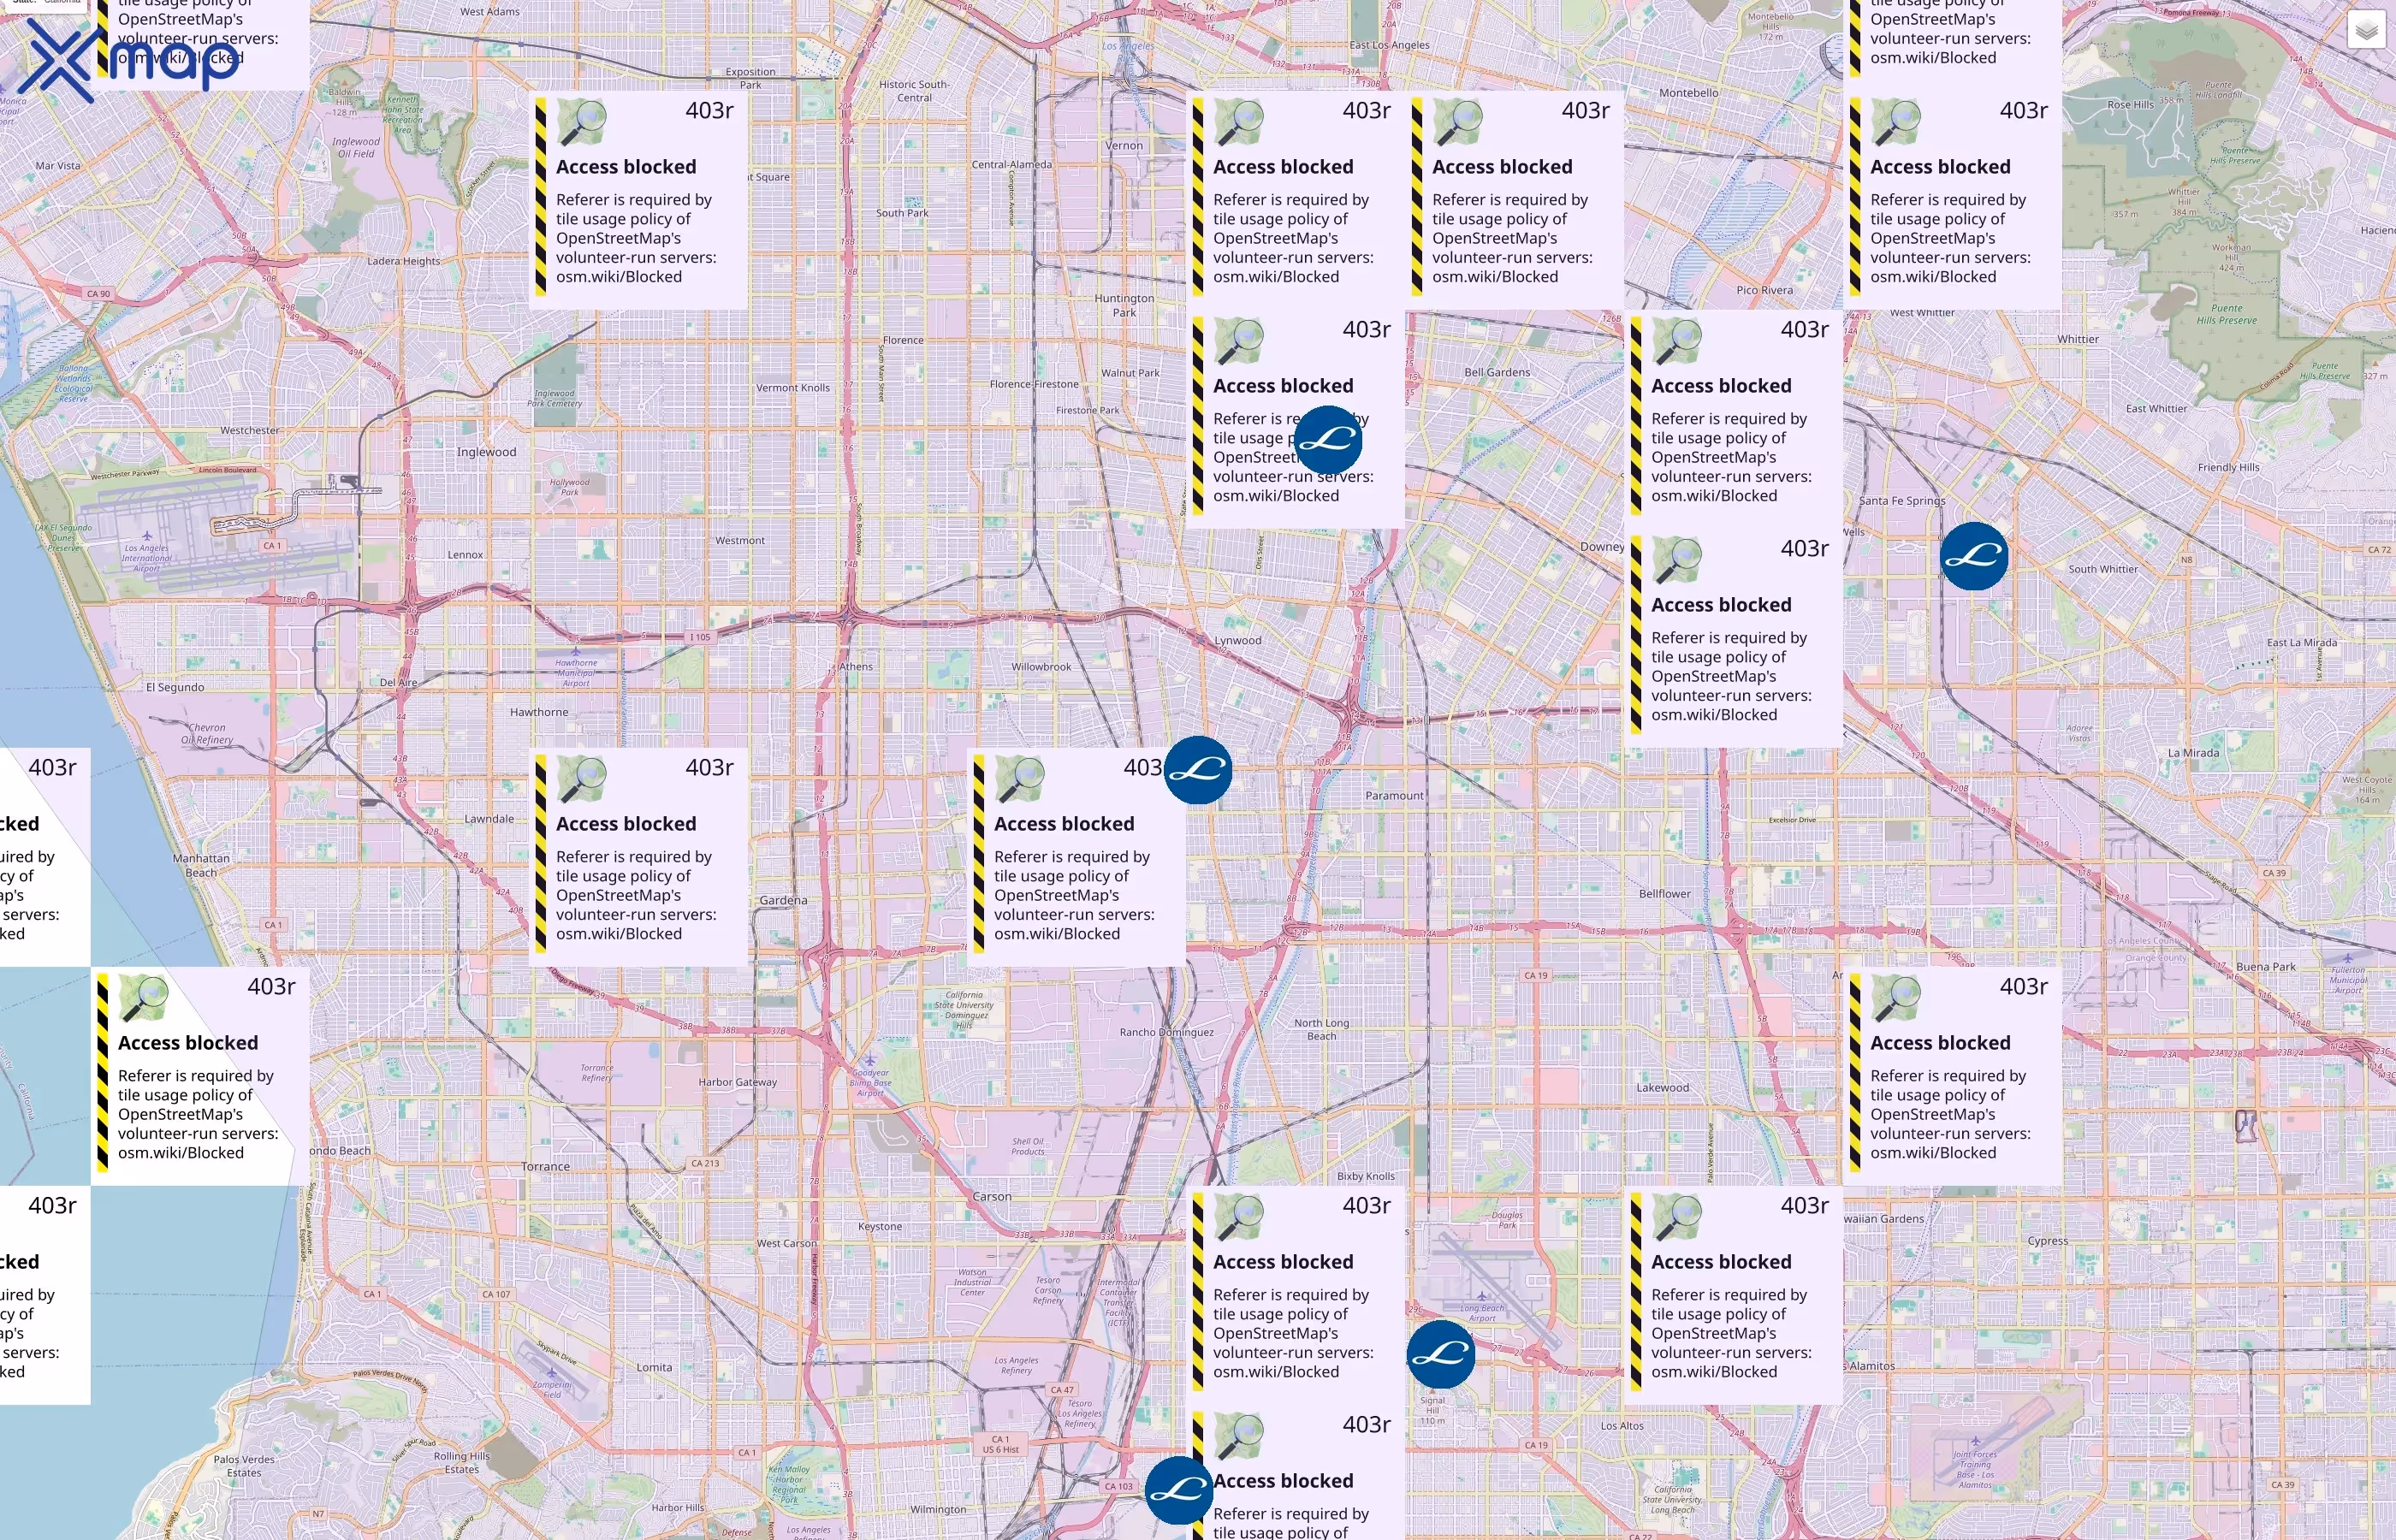Click the Rose Hills label

tap(2130, 104)
